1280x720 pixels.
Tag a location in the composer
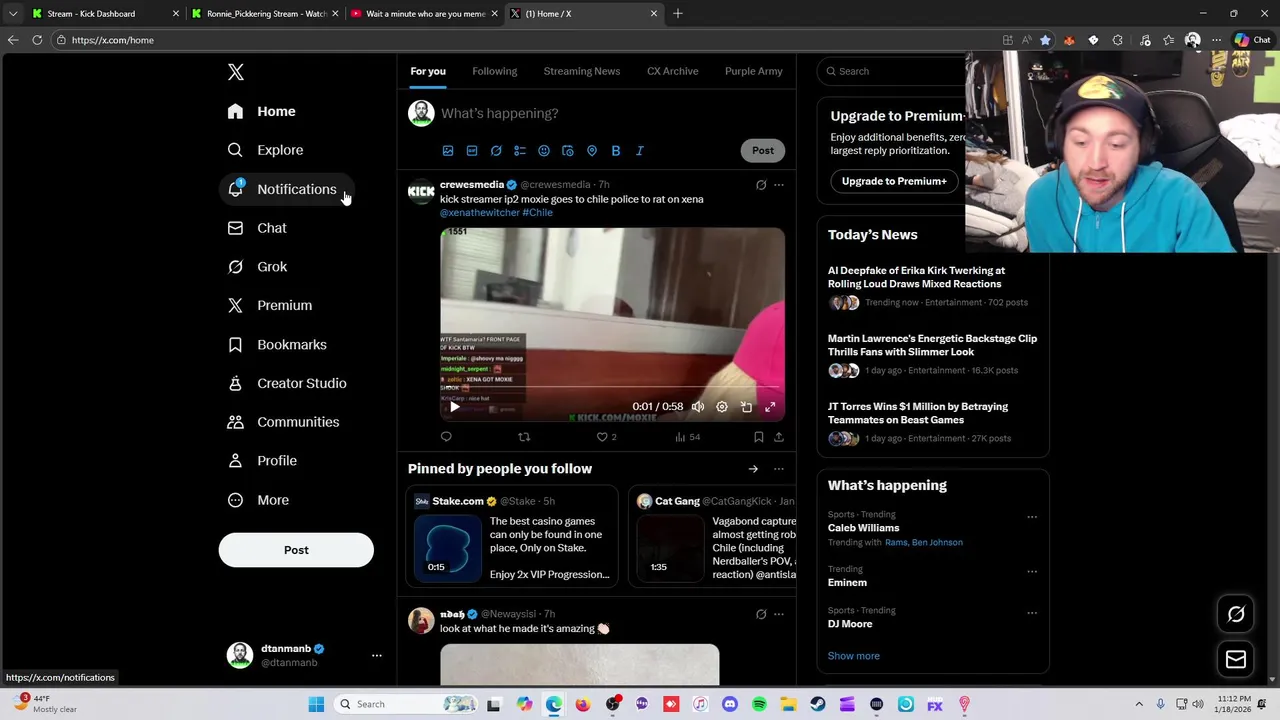[592, 151]
